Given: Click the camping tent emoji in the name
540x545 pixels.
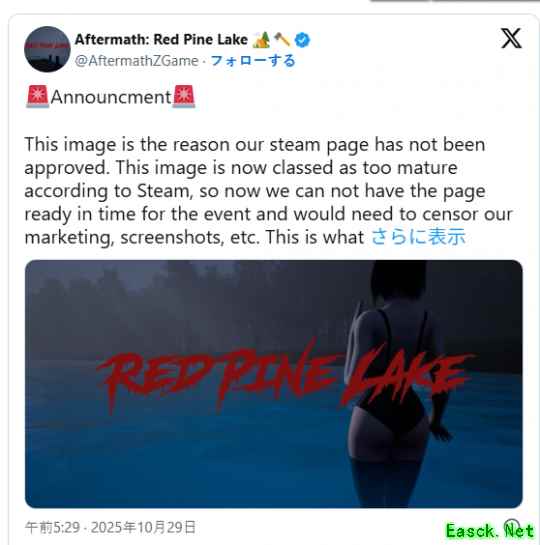Looking at the screenshot, I should [x=261, y=40].
